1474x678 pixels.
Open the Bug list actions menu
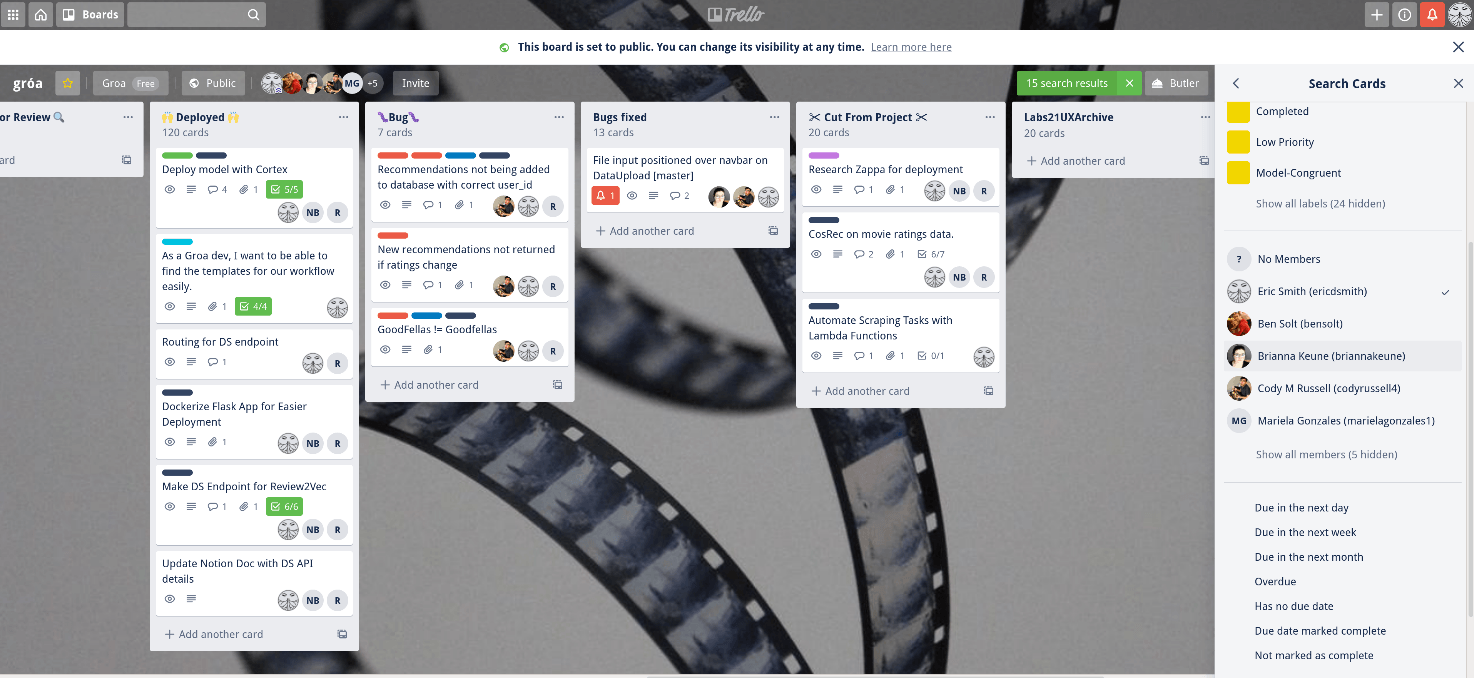click(559, 117)
